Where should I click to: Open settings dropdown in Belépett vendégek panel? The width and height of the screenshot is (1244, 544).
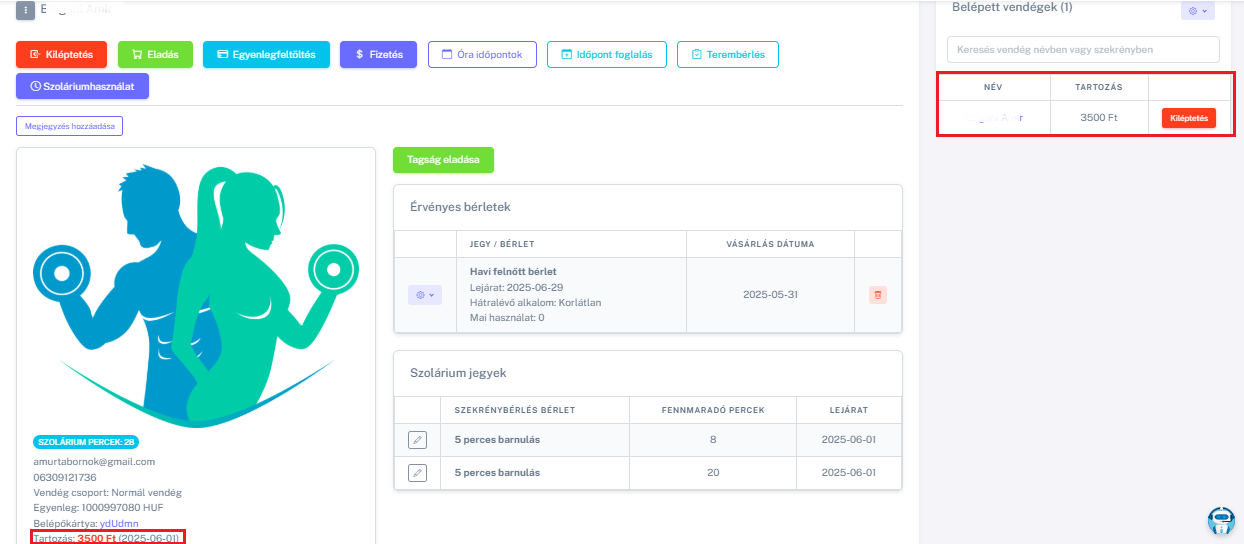pyautogui.click(x=1196, y=10)
